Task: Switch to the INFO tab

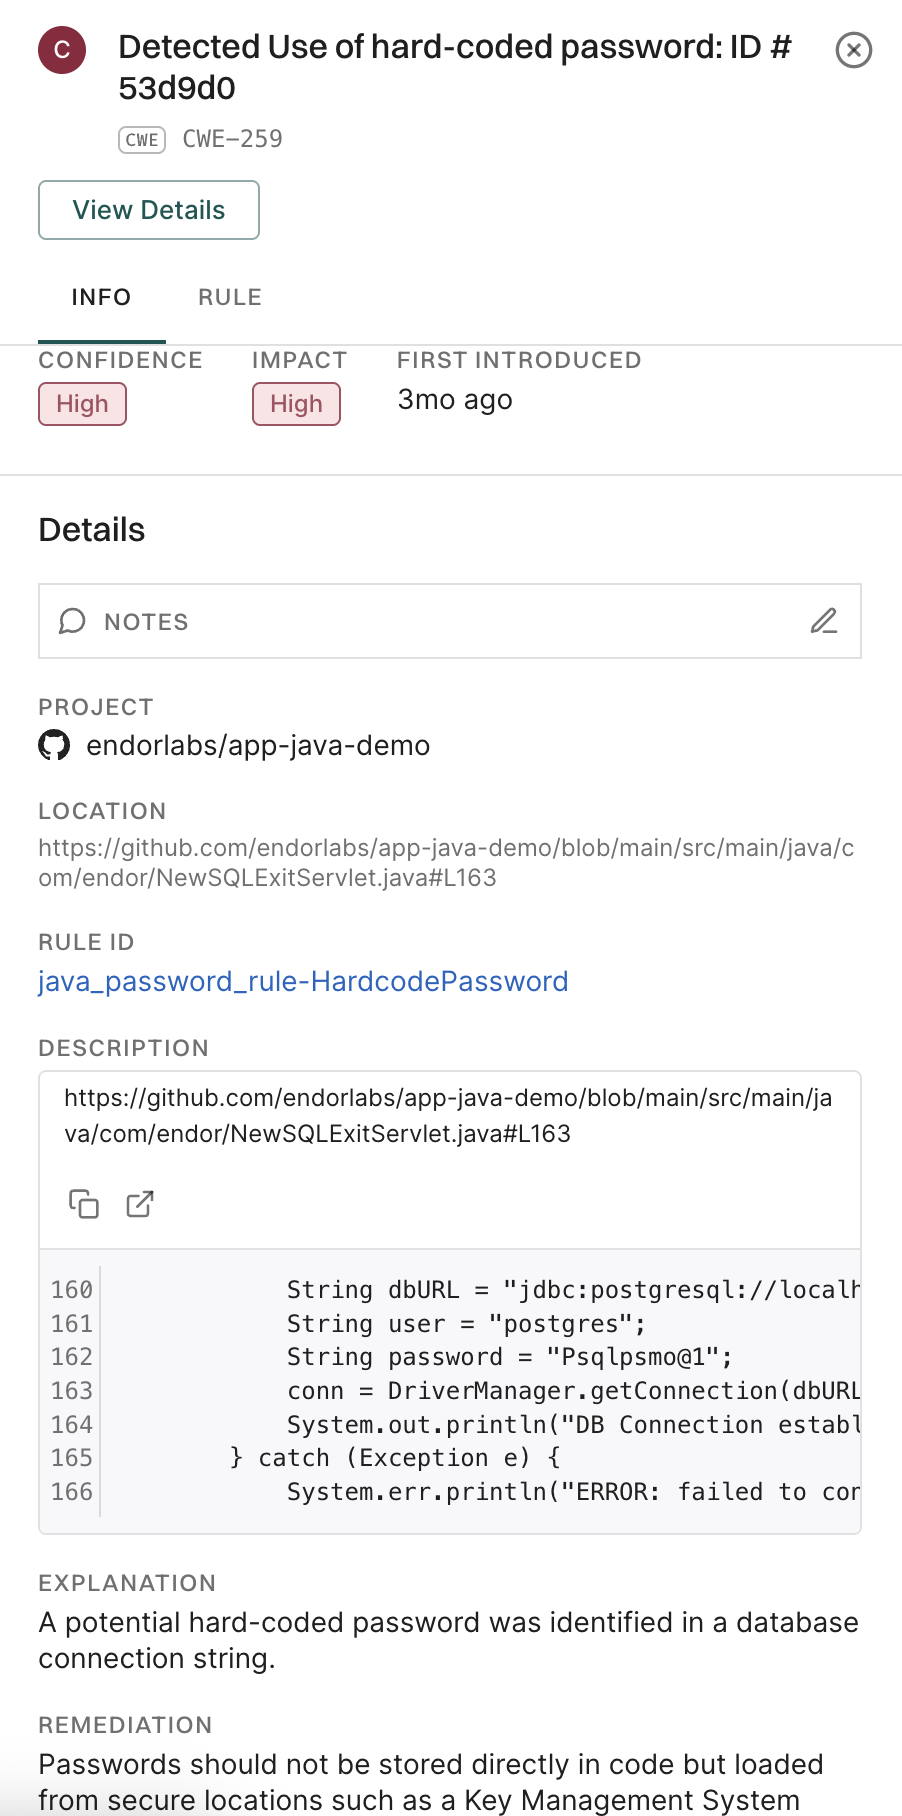Action: point(101,297)
